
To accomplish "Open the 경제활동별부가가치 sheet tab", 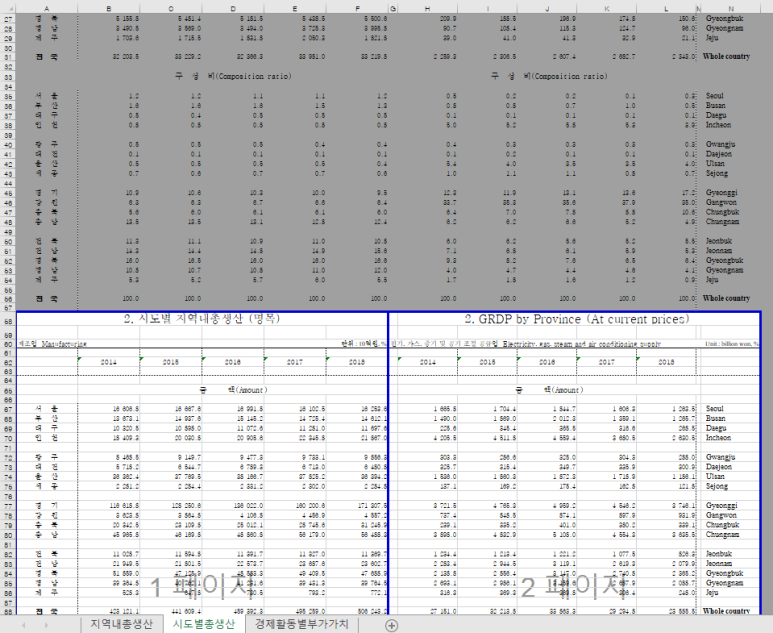I will pos(301,624).
